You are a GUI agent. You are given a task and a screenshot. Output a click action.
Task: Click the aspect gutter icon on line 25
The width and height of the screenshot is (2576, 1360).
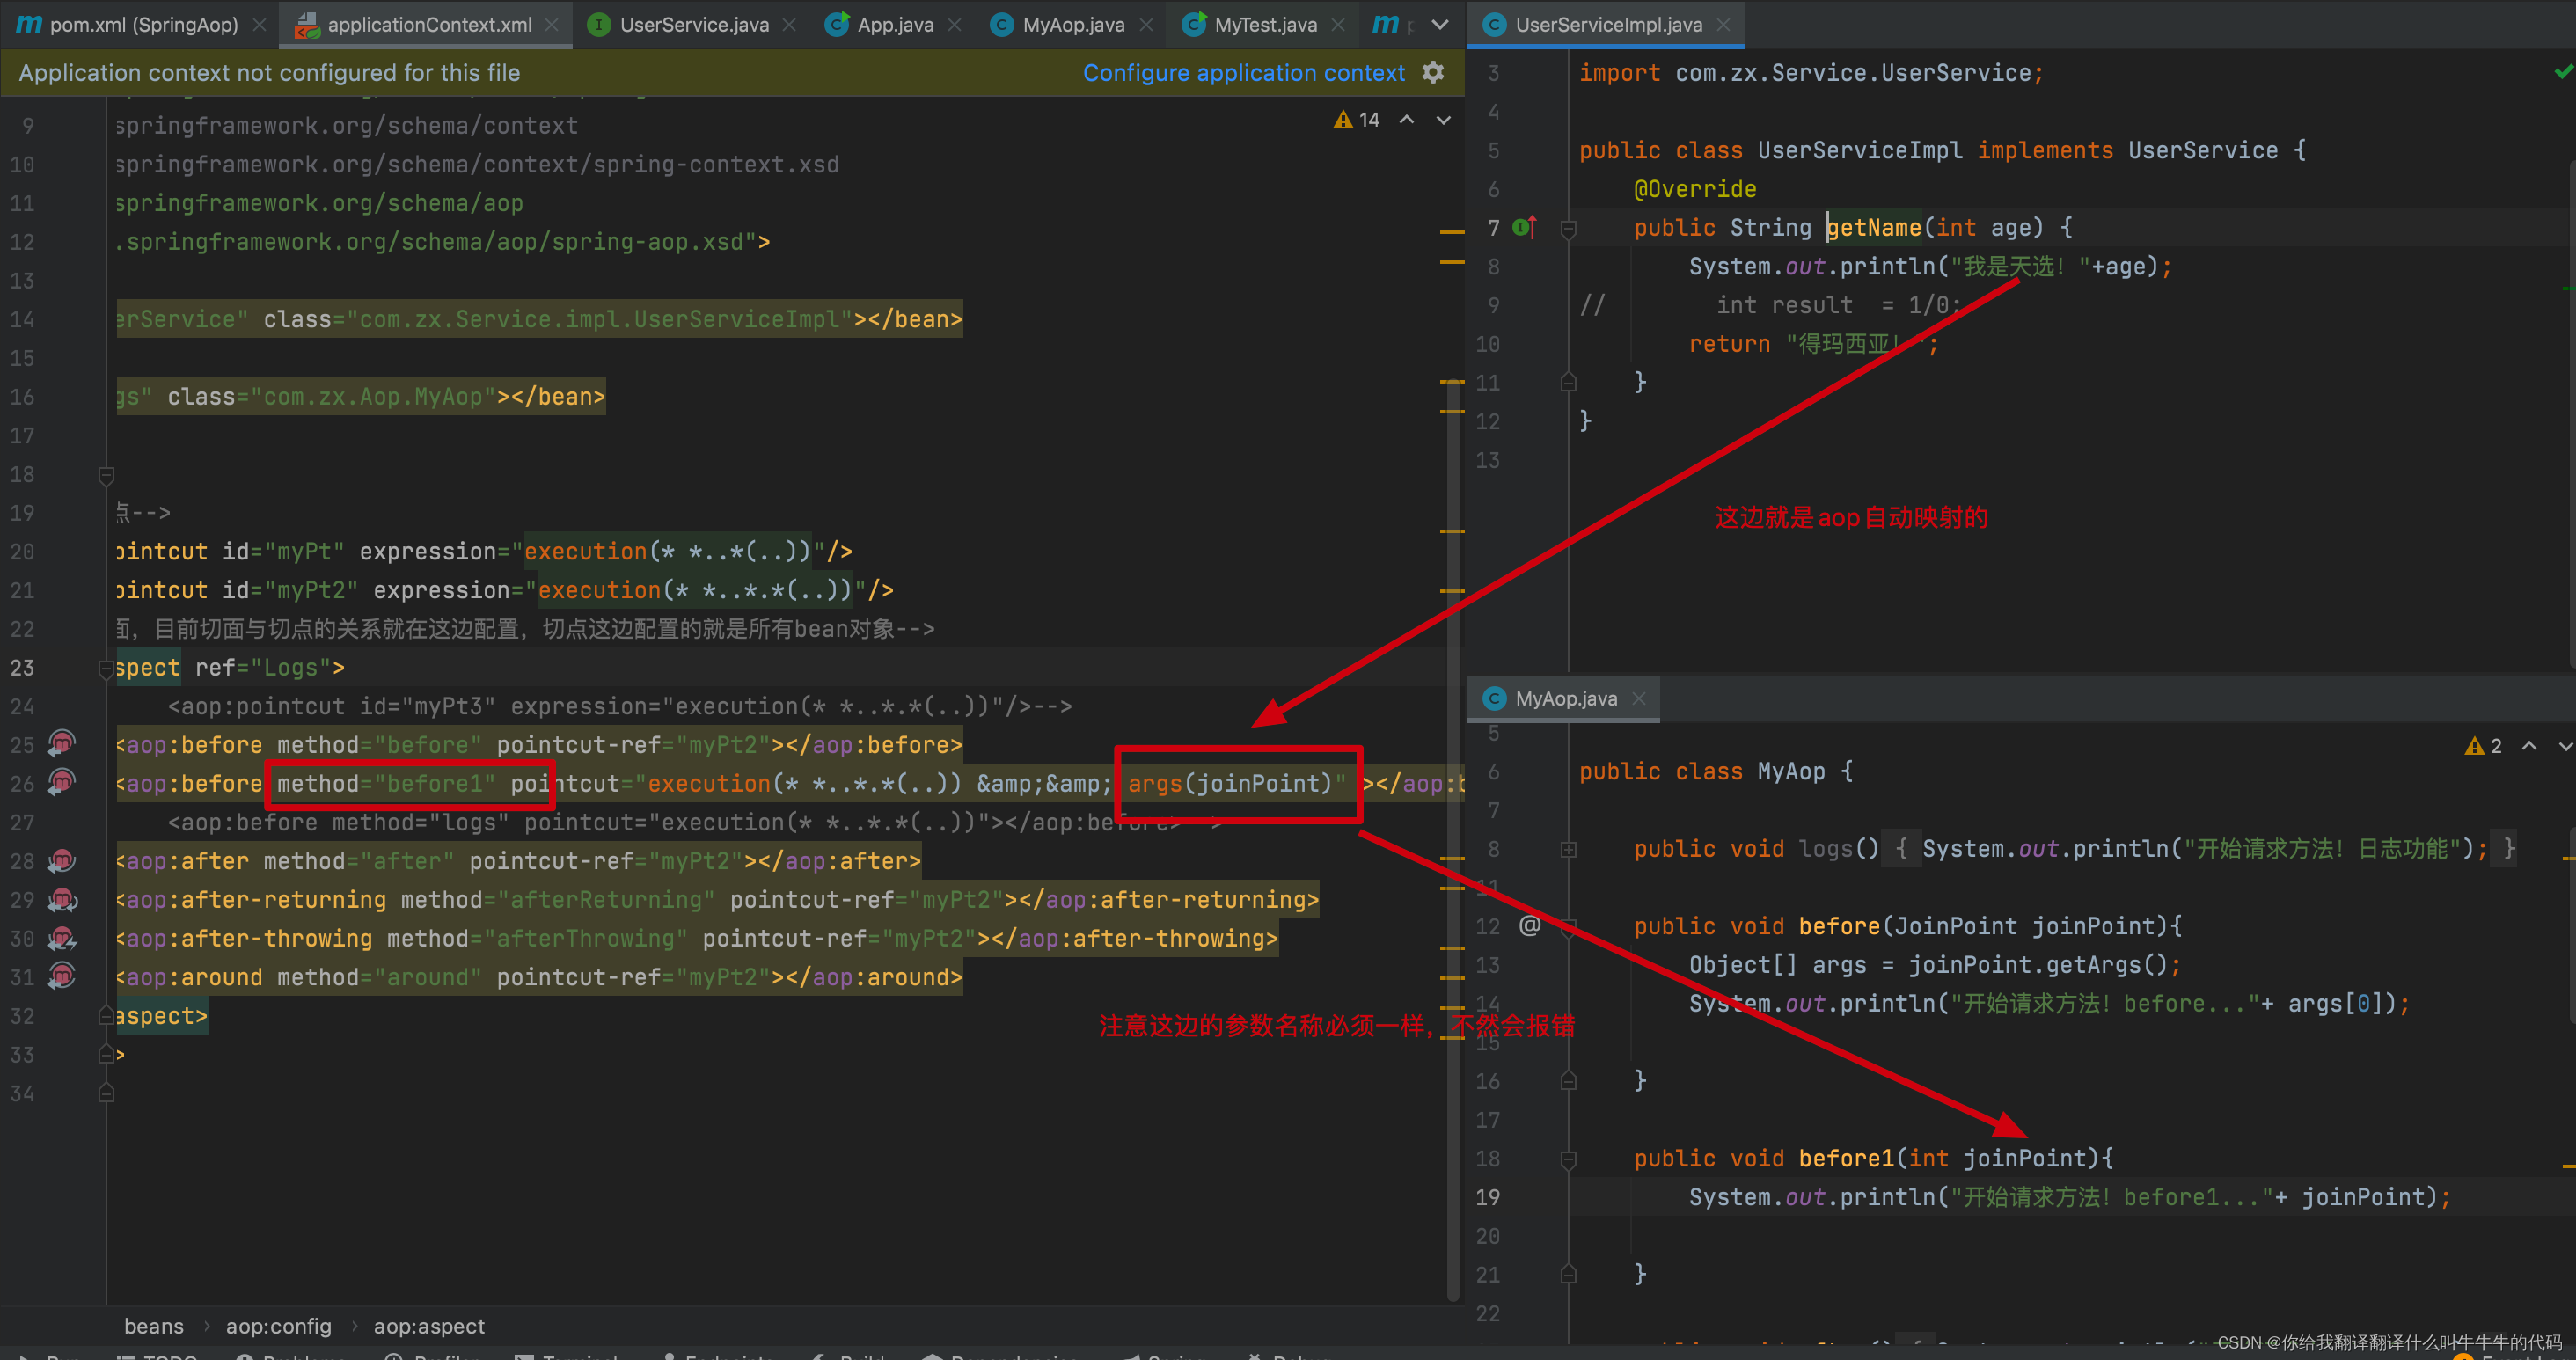62,743
